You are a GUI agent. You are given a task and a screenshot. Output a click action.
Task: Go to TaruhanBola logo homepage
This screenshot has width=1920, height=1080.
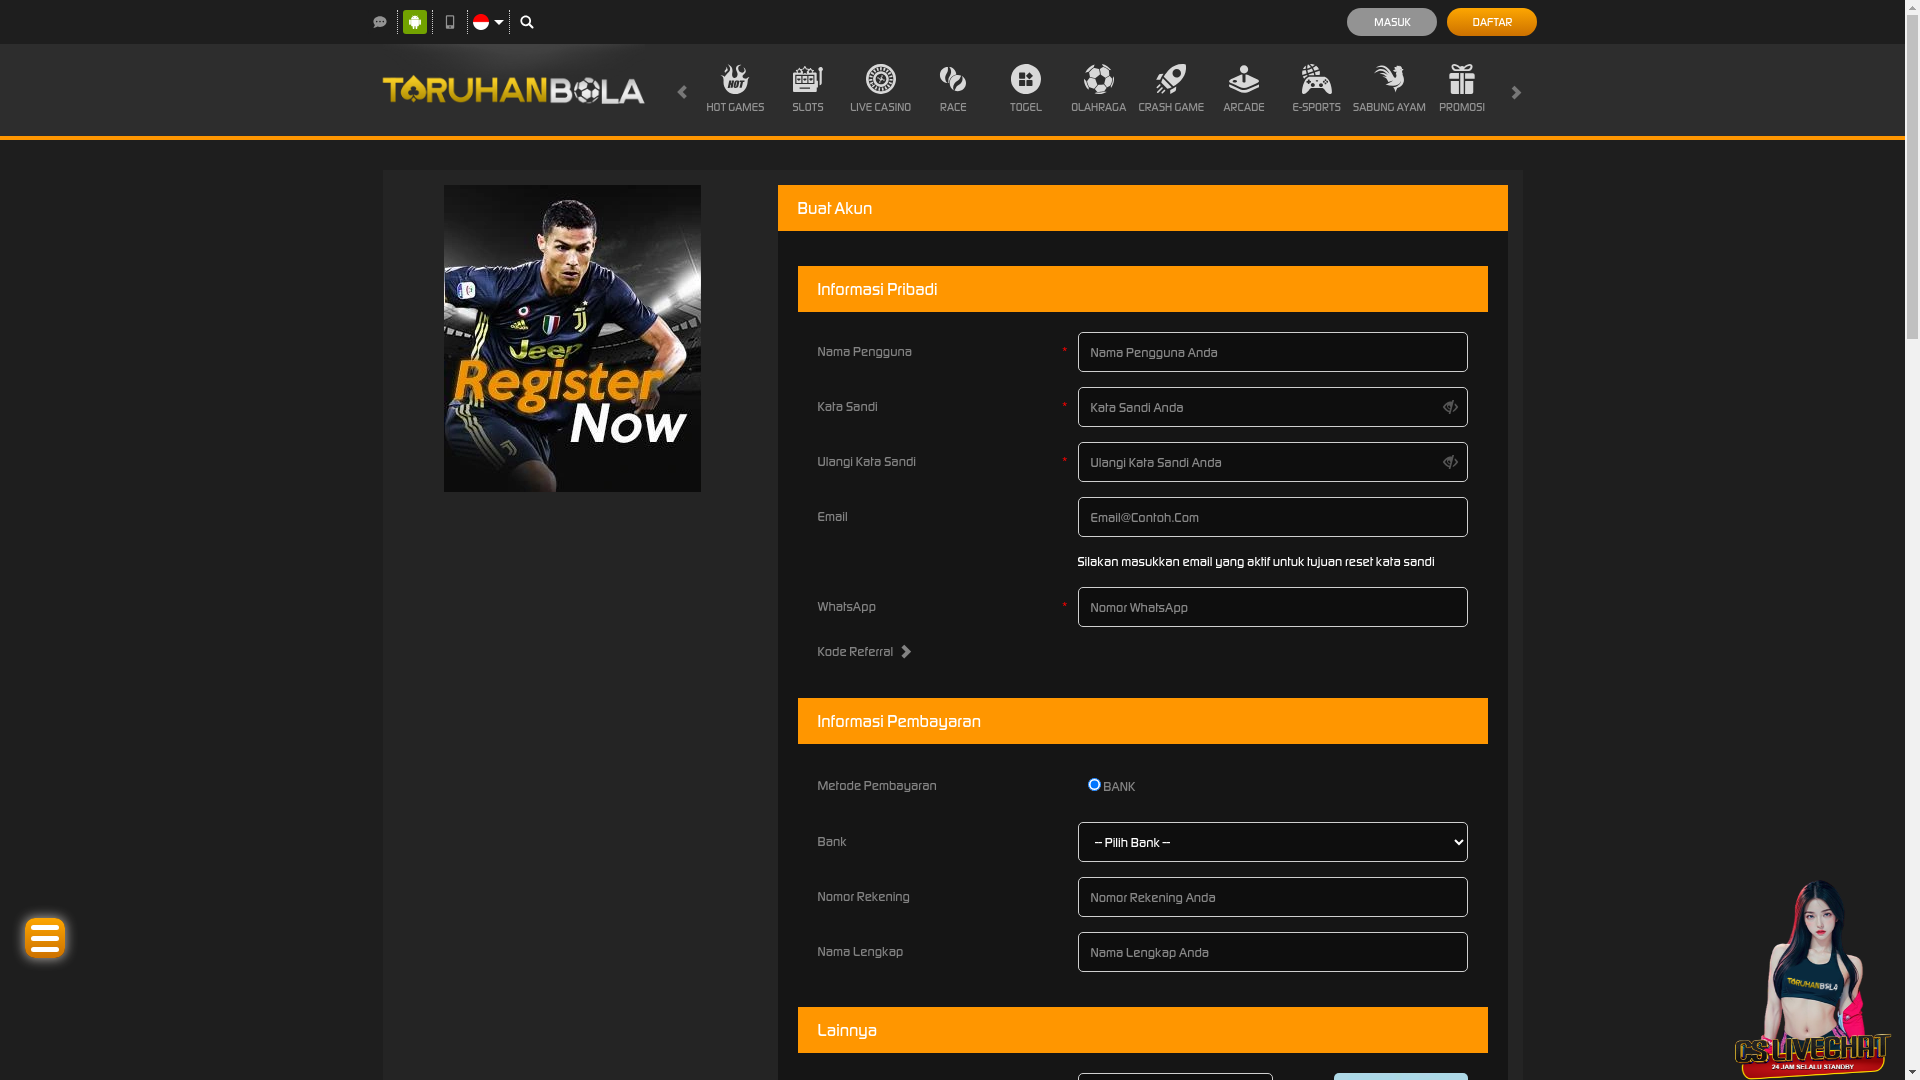[x=513, y=90]
